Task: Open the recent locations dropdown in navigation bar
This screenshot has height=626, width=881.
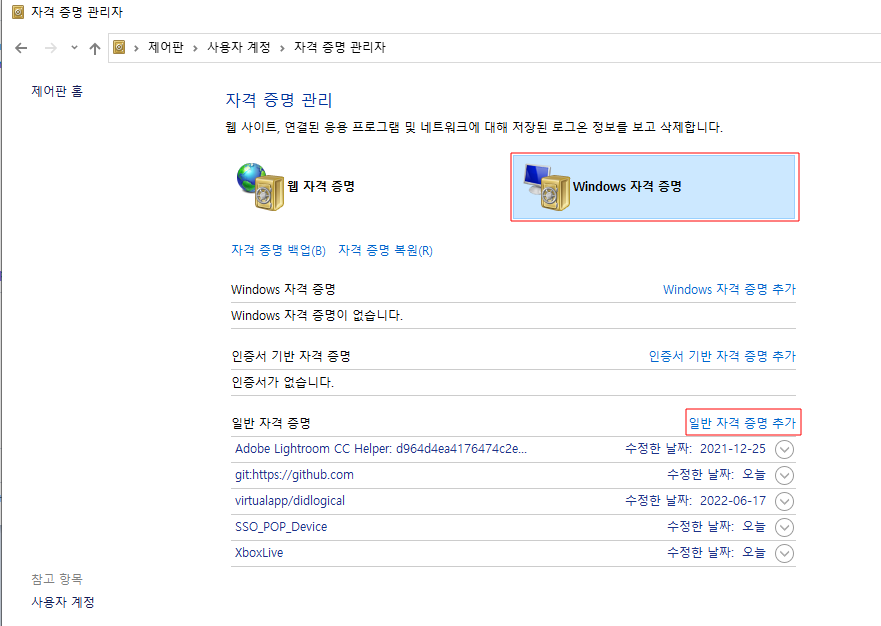Action: click(x=73, y=47)
